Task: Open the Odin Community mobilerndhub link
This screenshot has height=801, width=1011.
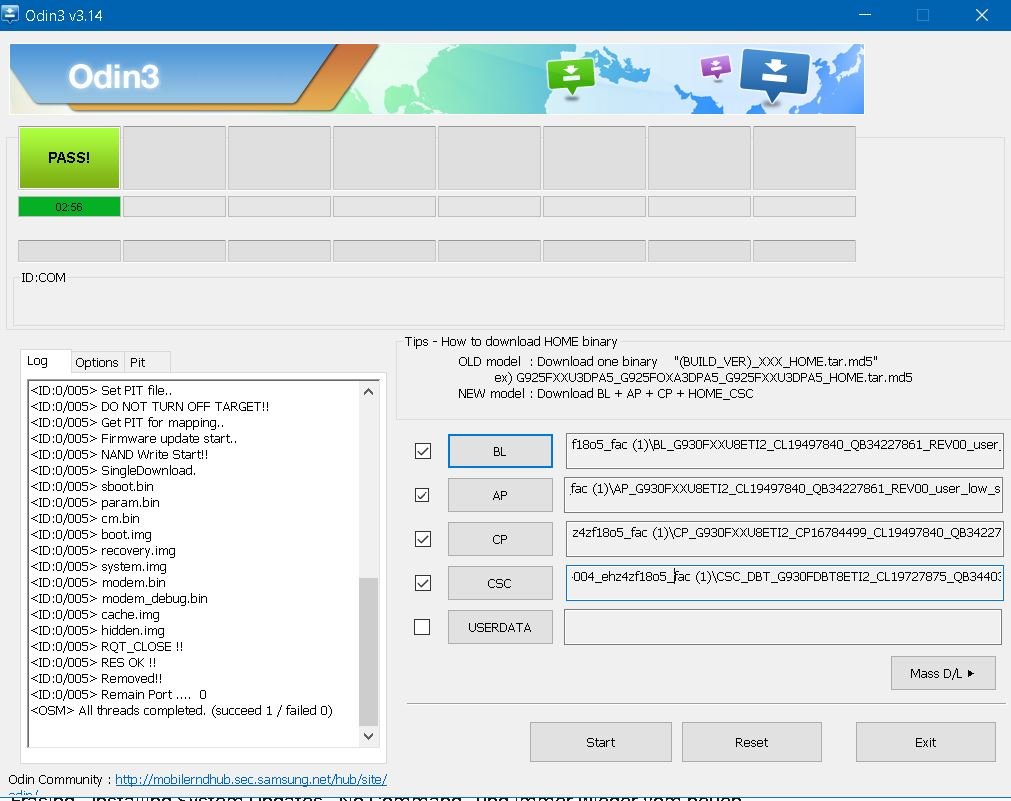Action: [x=251, y=779]
